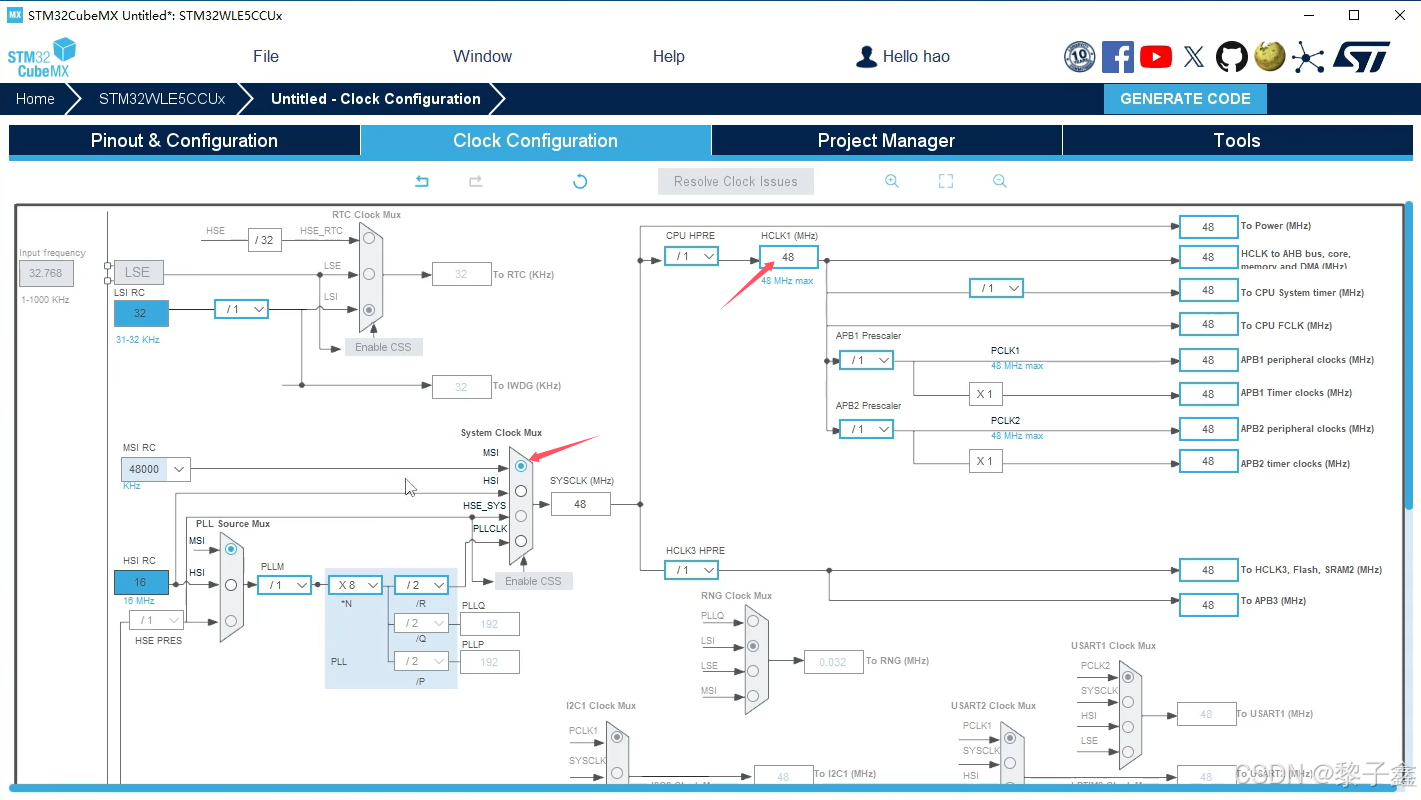This screenshot has width=1421, height=800.
Task: Select MSI in System Clock Mux
Action: [x=521, y=466]
